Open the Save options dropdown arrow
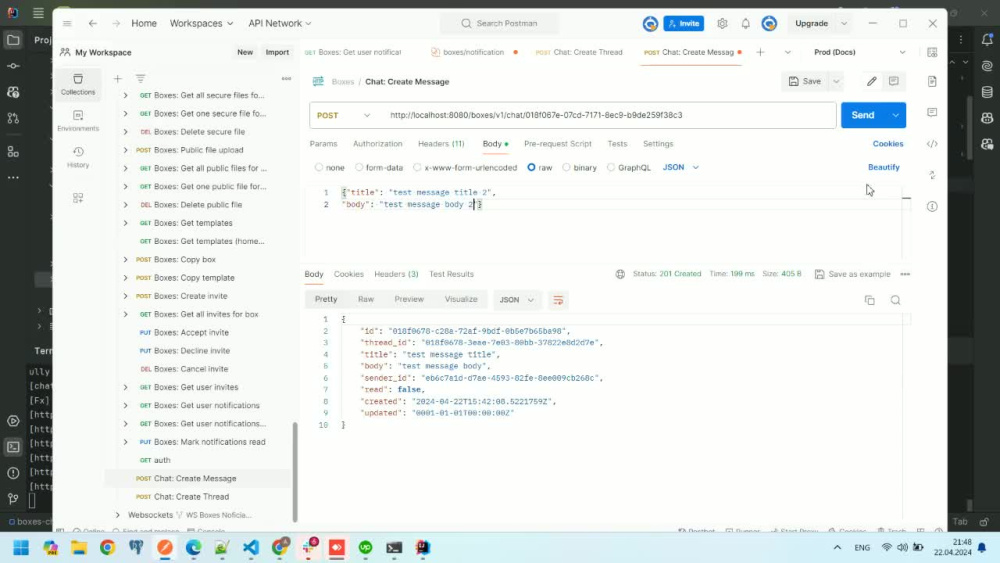 (836, 81)
